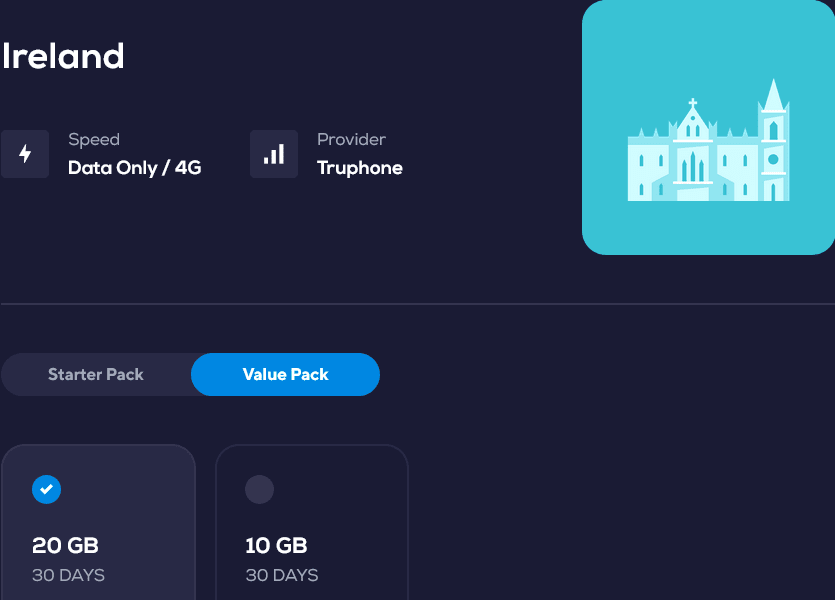Open the Ireland cathedral illustration tile

708,127
